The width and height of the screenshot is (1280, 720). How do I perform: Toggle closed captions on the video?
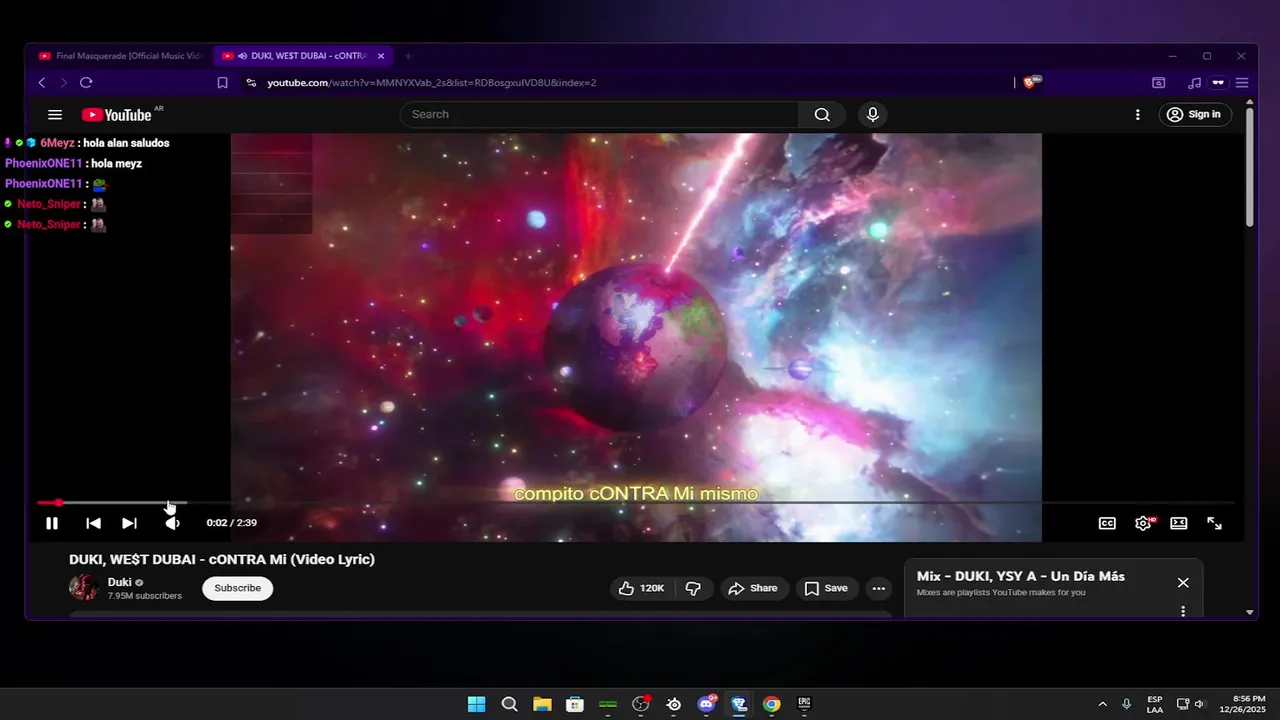1107,523
